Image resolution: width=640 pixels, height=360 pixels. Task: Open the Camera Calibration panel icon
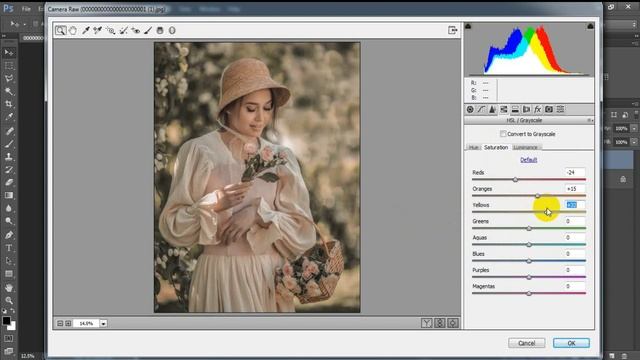click(x=549, y=109)
